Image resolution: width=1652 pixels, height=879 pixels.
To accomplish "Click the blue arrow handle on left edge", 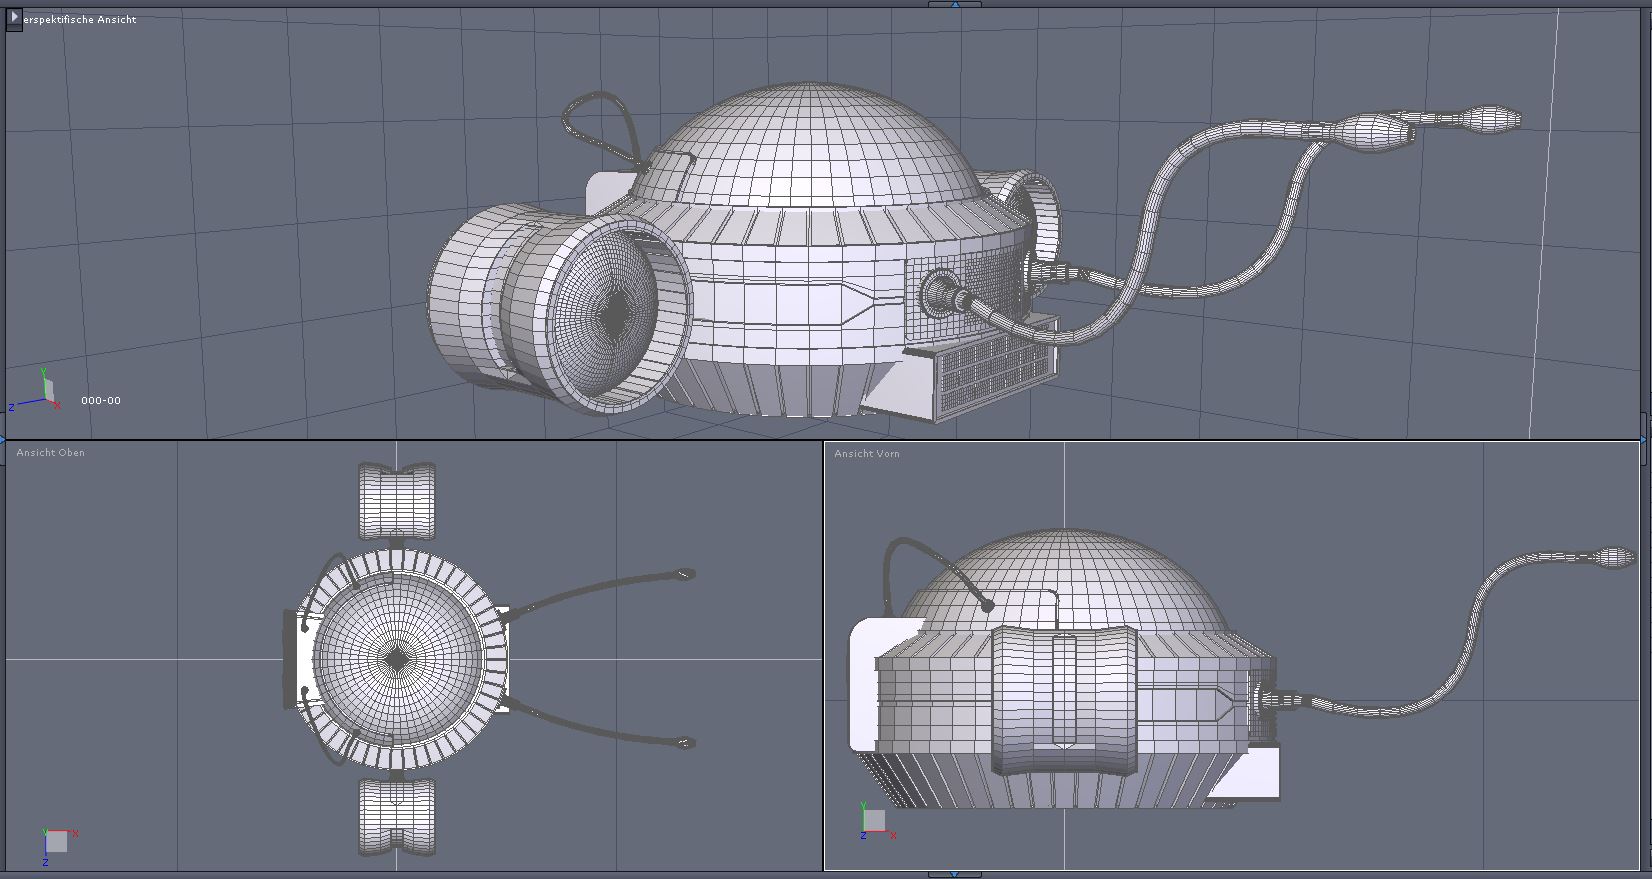I will (x=3, y=439).
